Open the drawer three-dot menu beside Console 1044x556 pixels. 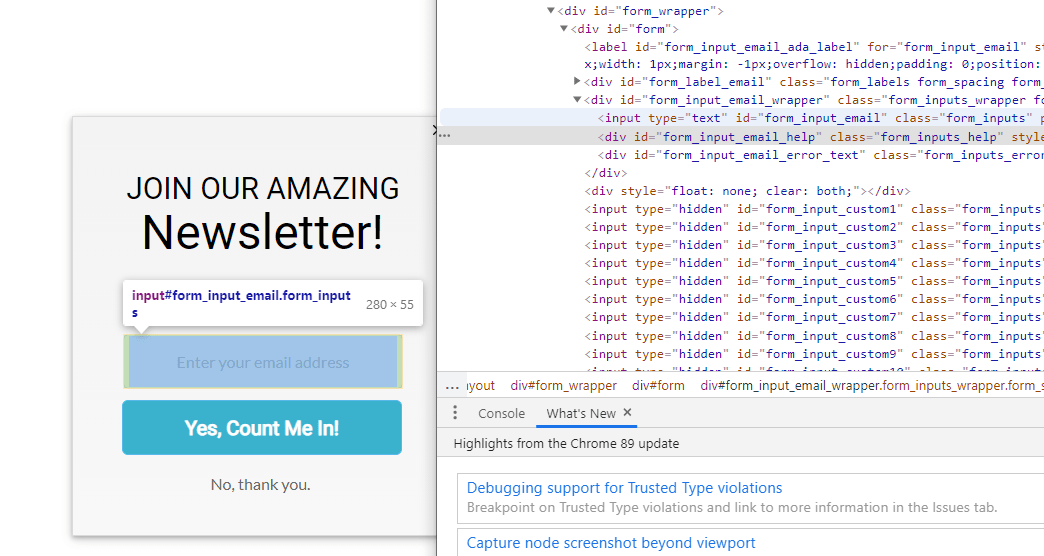point(455,413)
